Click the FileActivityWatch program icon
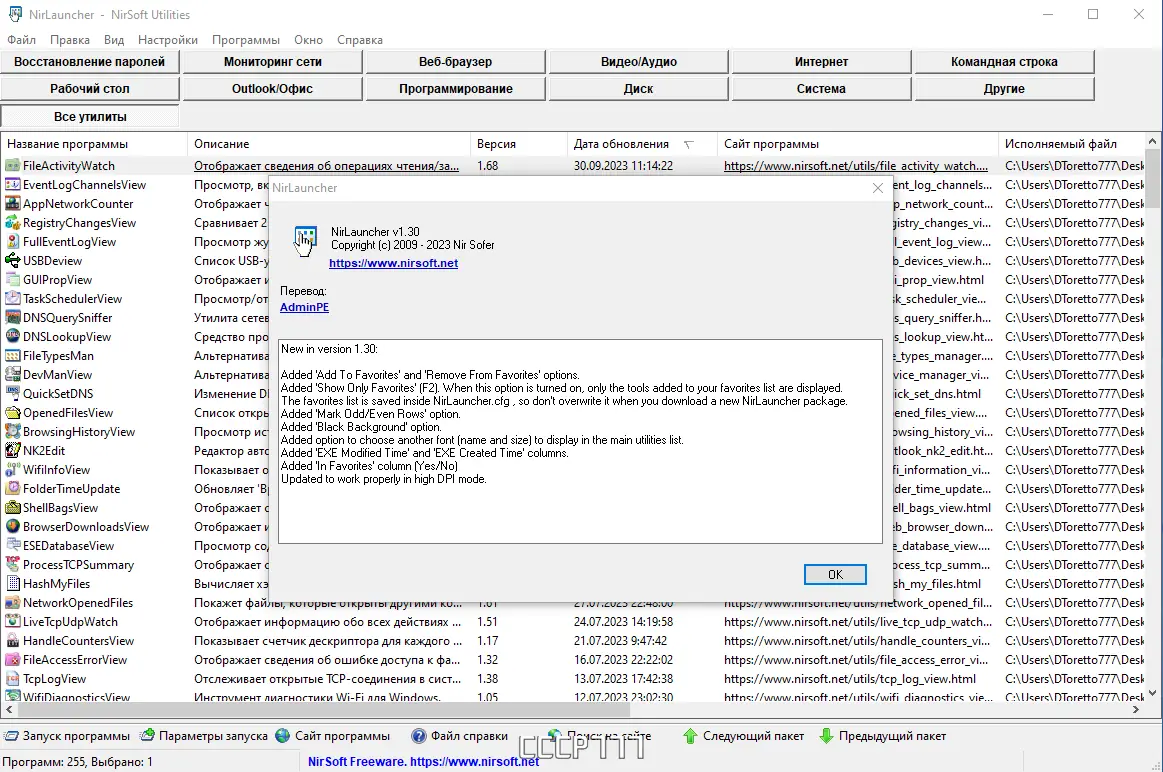Image resolution: width=1163 pixels, height=772 pixels. (13, 165)
